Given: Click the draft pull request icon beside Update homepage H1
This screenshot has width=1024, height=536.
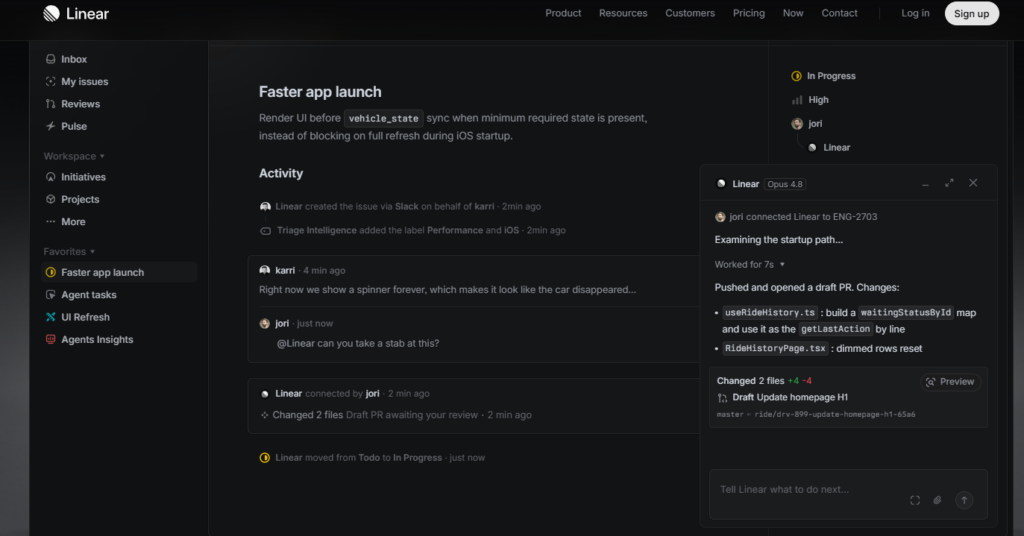Looking at the screenshot, I should [722, 398].
